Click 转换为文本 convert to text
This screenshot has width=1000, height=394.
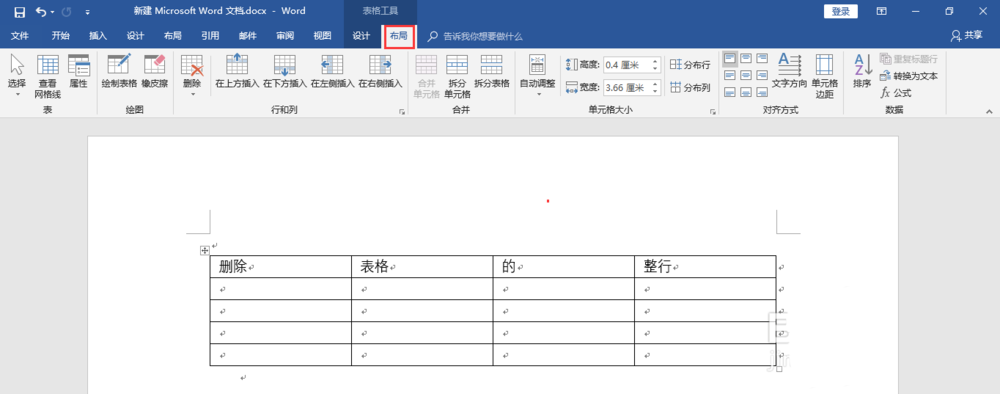[x=908, y=76]
